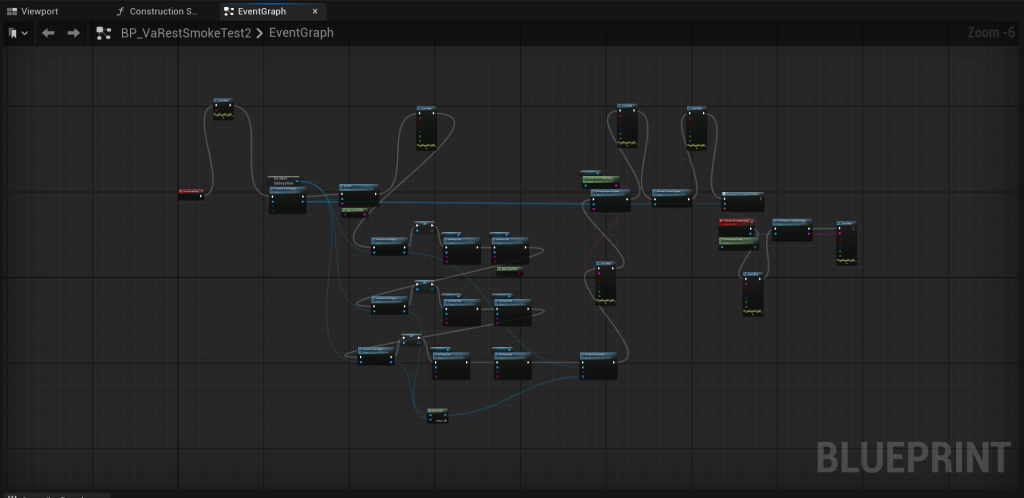Click the Viewport tab grid icon
This screenshot has width=1024, height=498.
coord(12,11)
